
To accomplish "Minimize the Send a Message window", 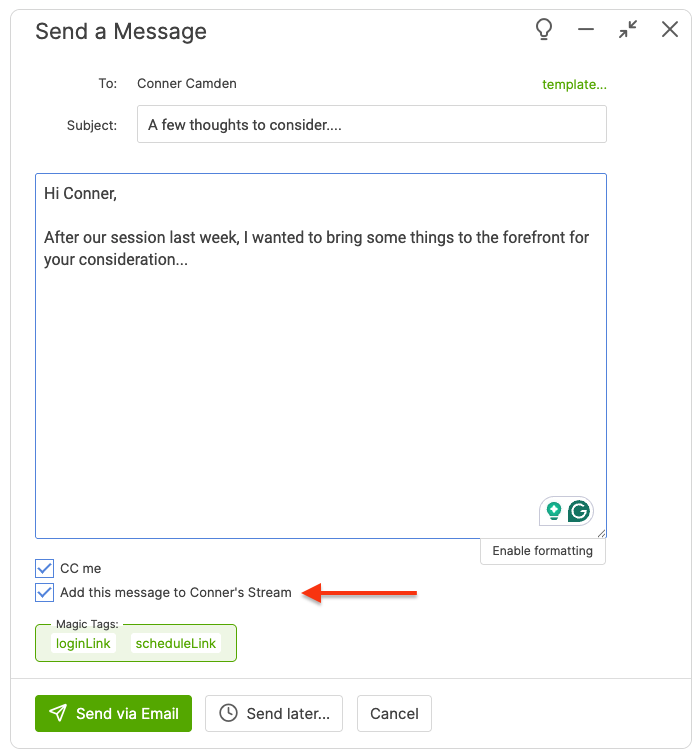I will coord(586,30).
